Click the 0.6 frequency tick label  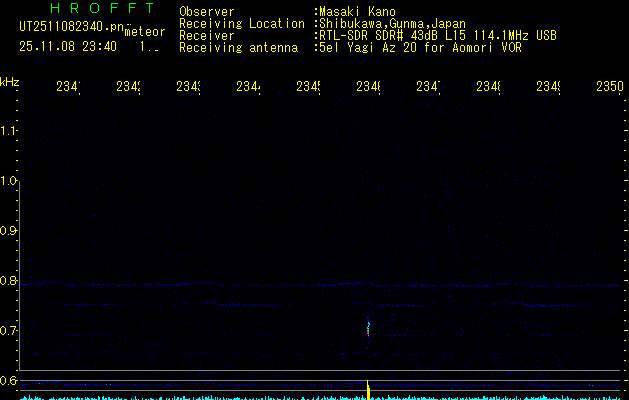point(10,381)
